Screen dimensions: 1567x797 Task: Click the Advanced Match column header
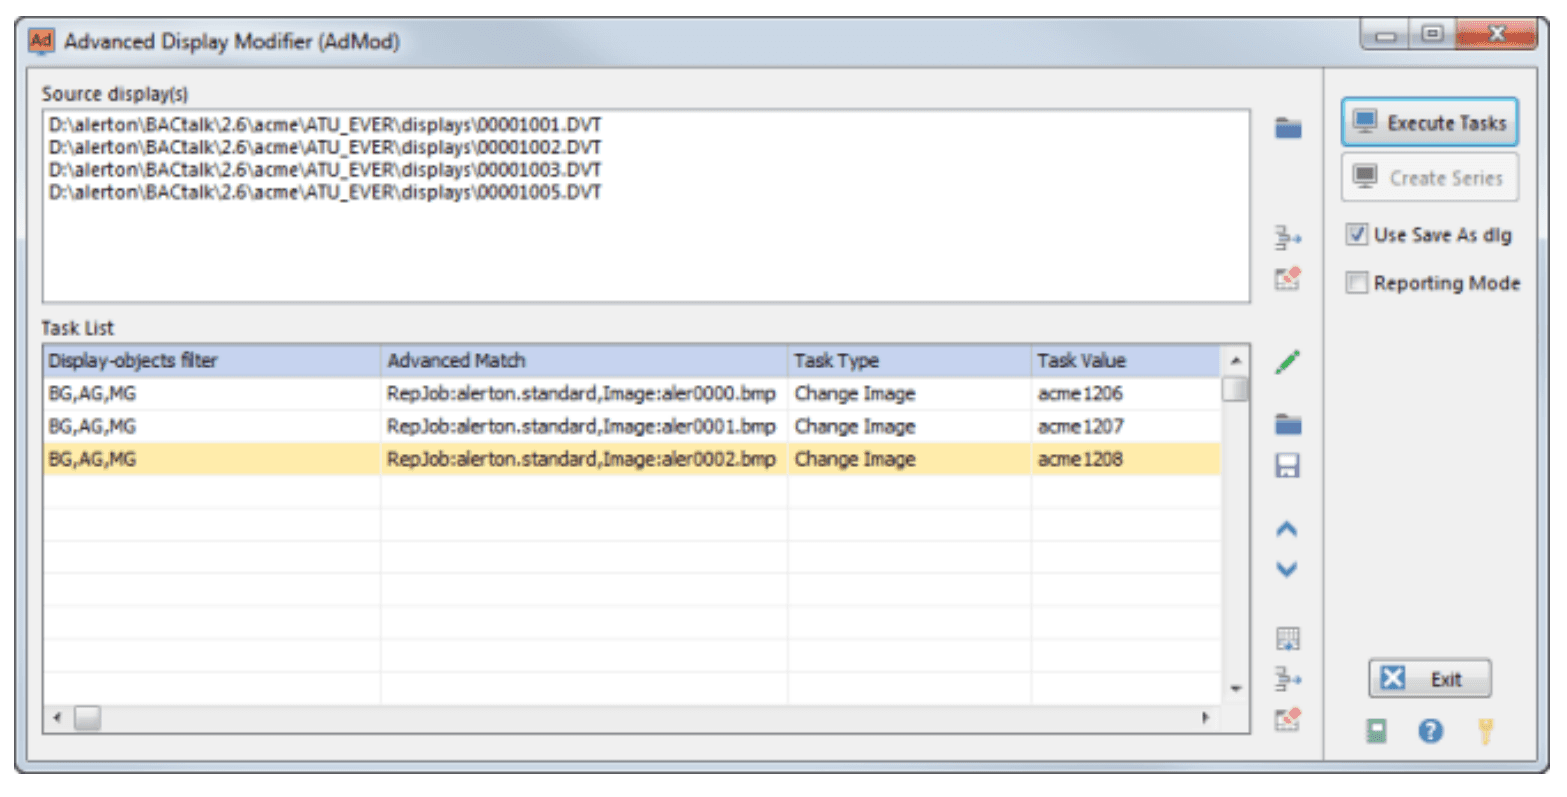pyautogui.click(x=583, y=361)
